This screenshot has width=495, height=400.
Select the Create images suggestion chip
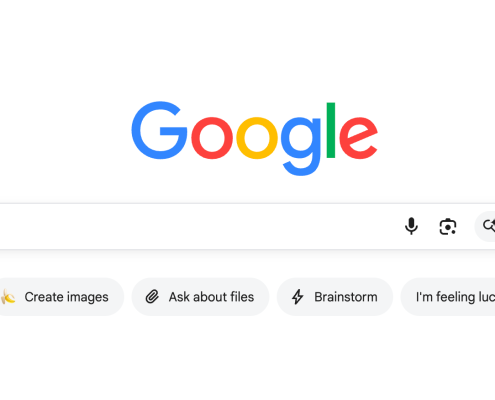point(60,297)
